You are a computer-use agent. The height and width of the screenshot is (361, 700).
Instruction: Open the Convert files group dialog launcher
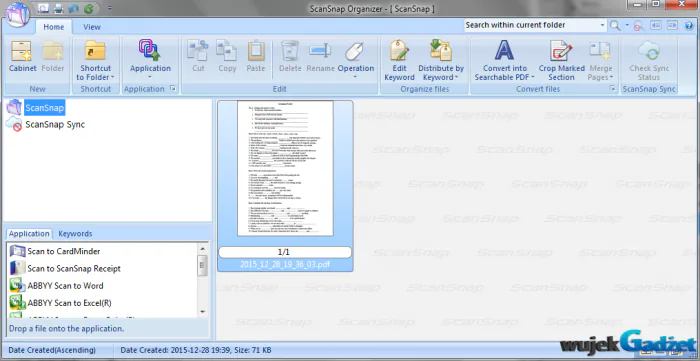coord(612,89)
